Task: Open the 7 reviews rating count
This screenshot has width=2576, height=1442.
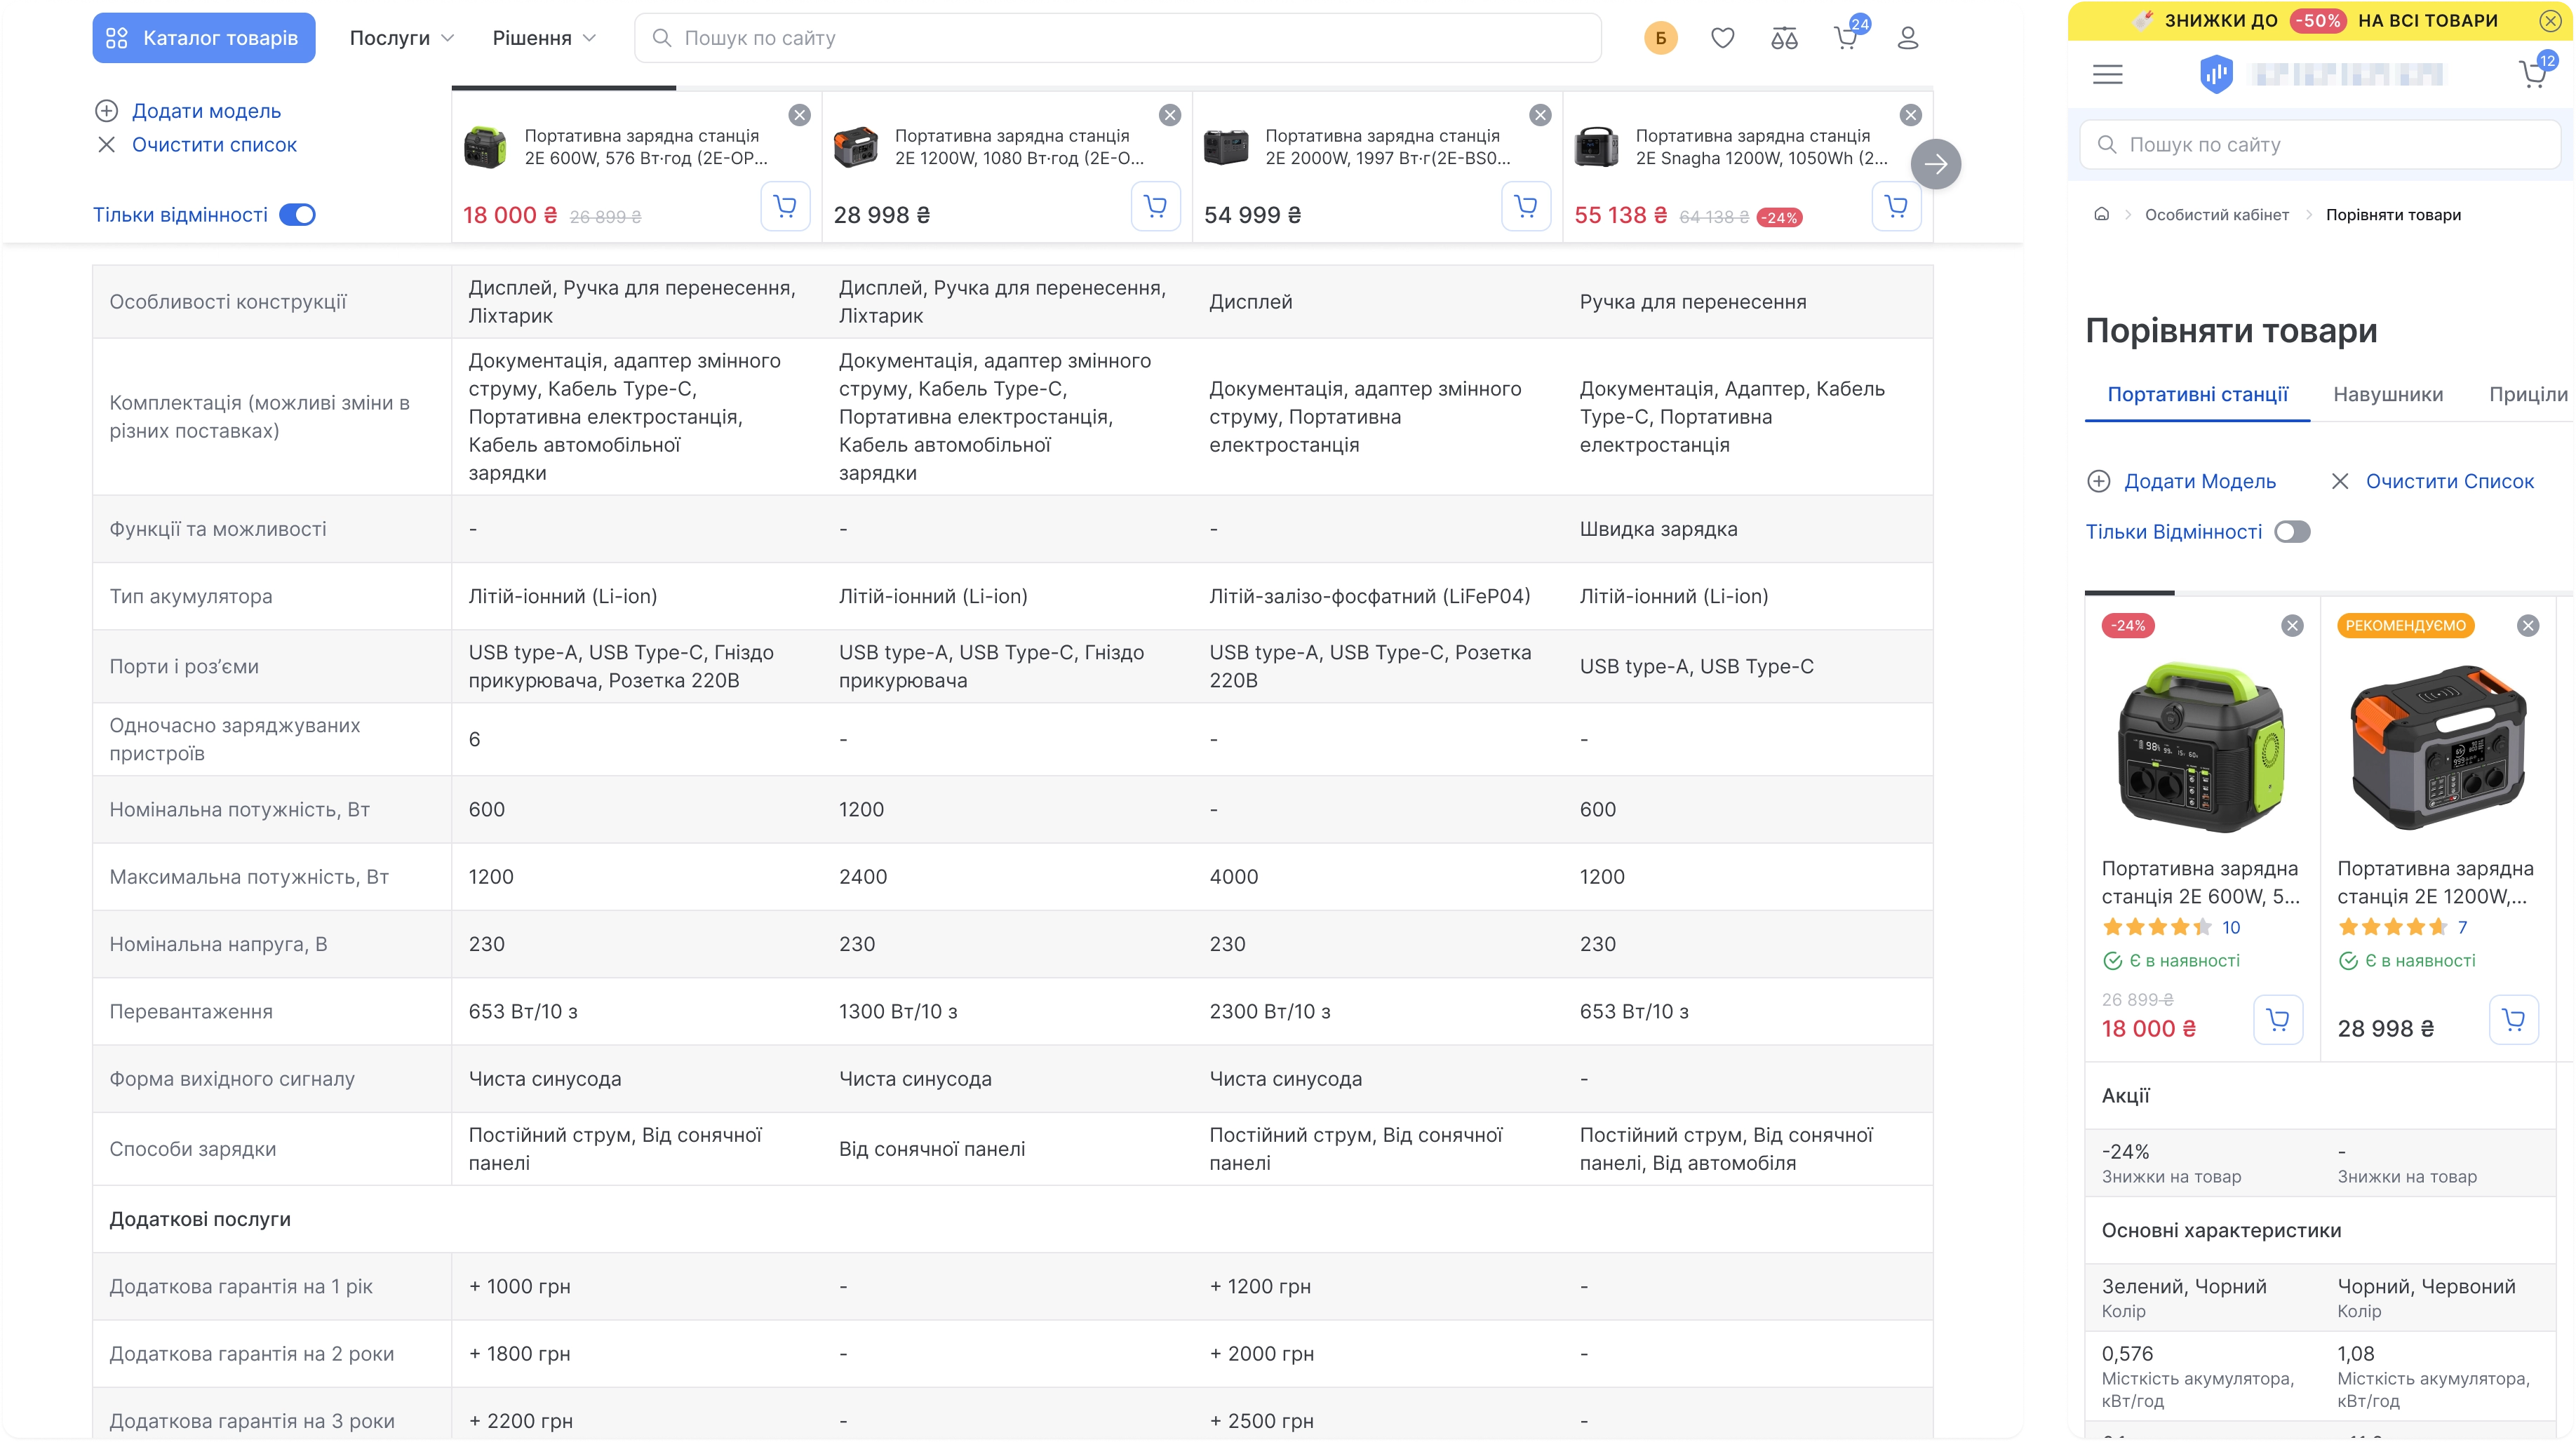Action: (2462, 927)
